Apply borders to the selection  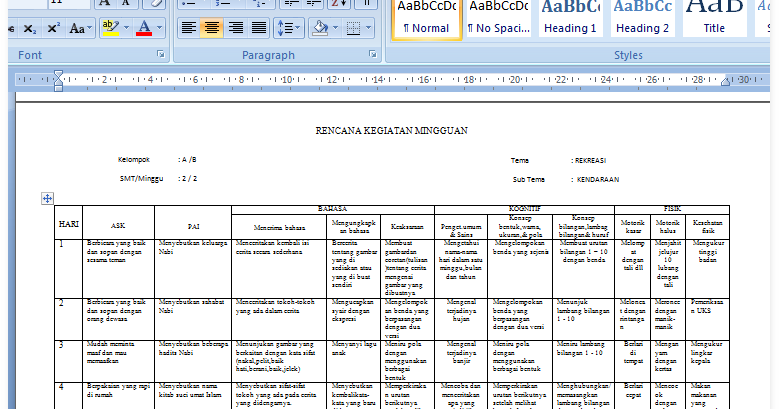coord(353,28)
